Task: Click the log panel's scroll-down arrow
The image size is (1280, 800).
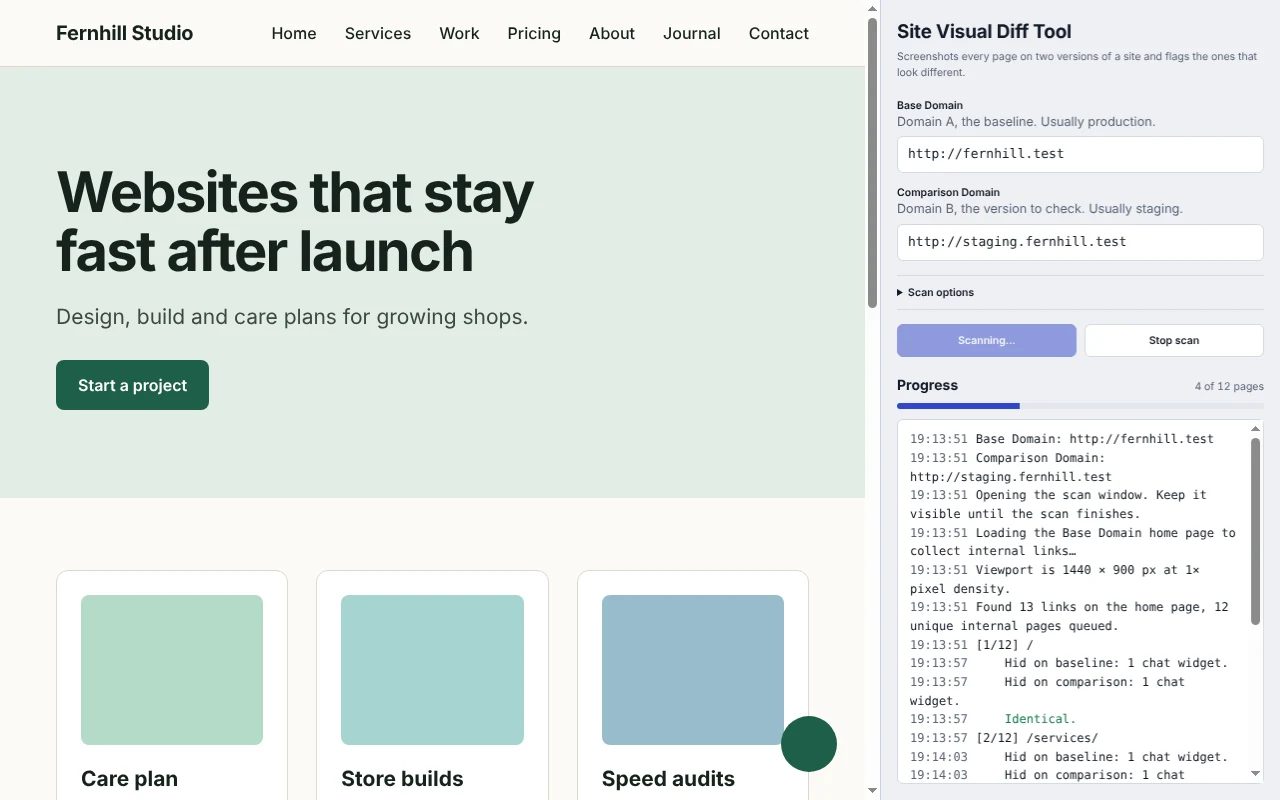Action: [x=1256, y=774]
